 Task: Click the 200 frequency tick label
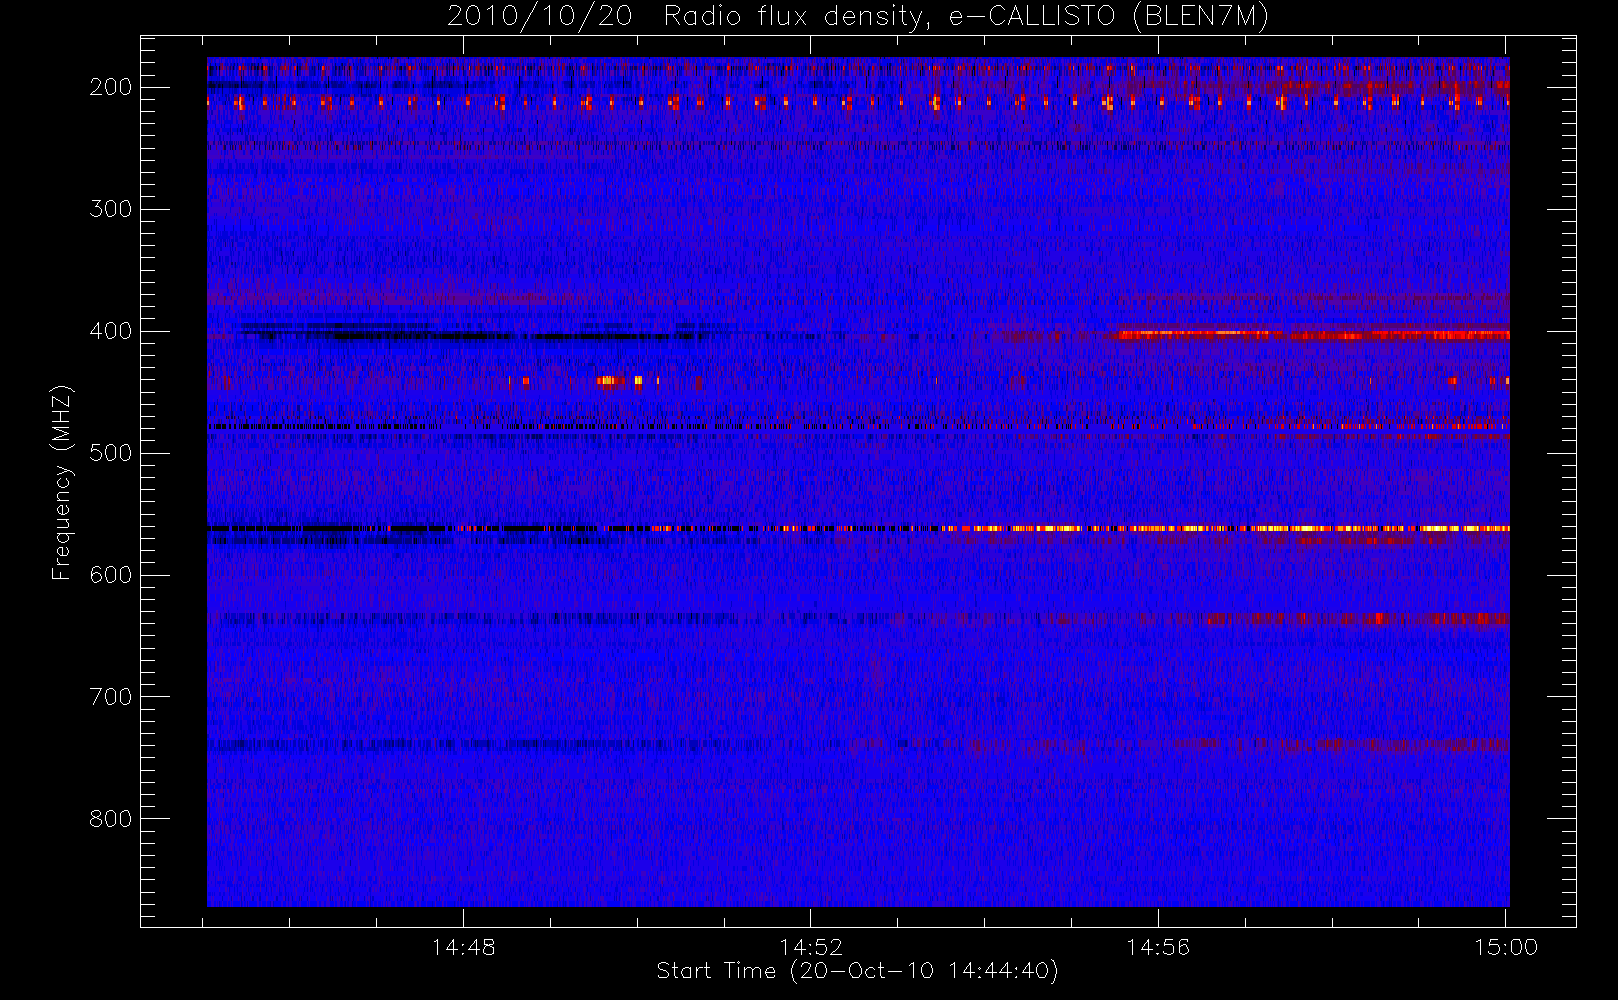(110, 87)
